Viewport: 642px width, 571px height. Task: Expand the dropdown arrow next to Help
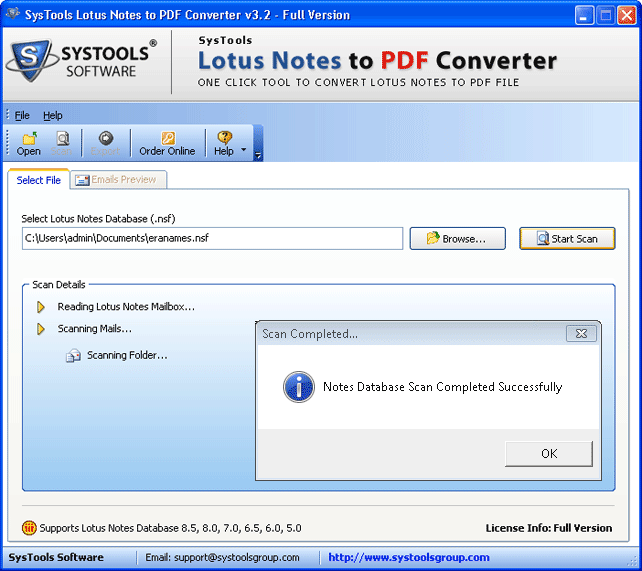tap(244, 149)
